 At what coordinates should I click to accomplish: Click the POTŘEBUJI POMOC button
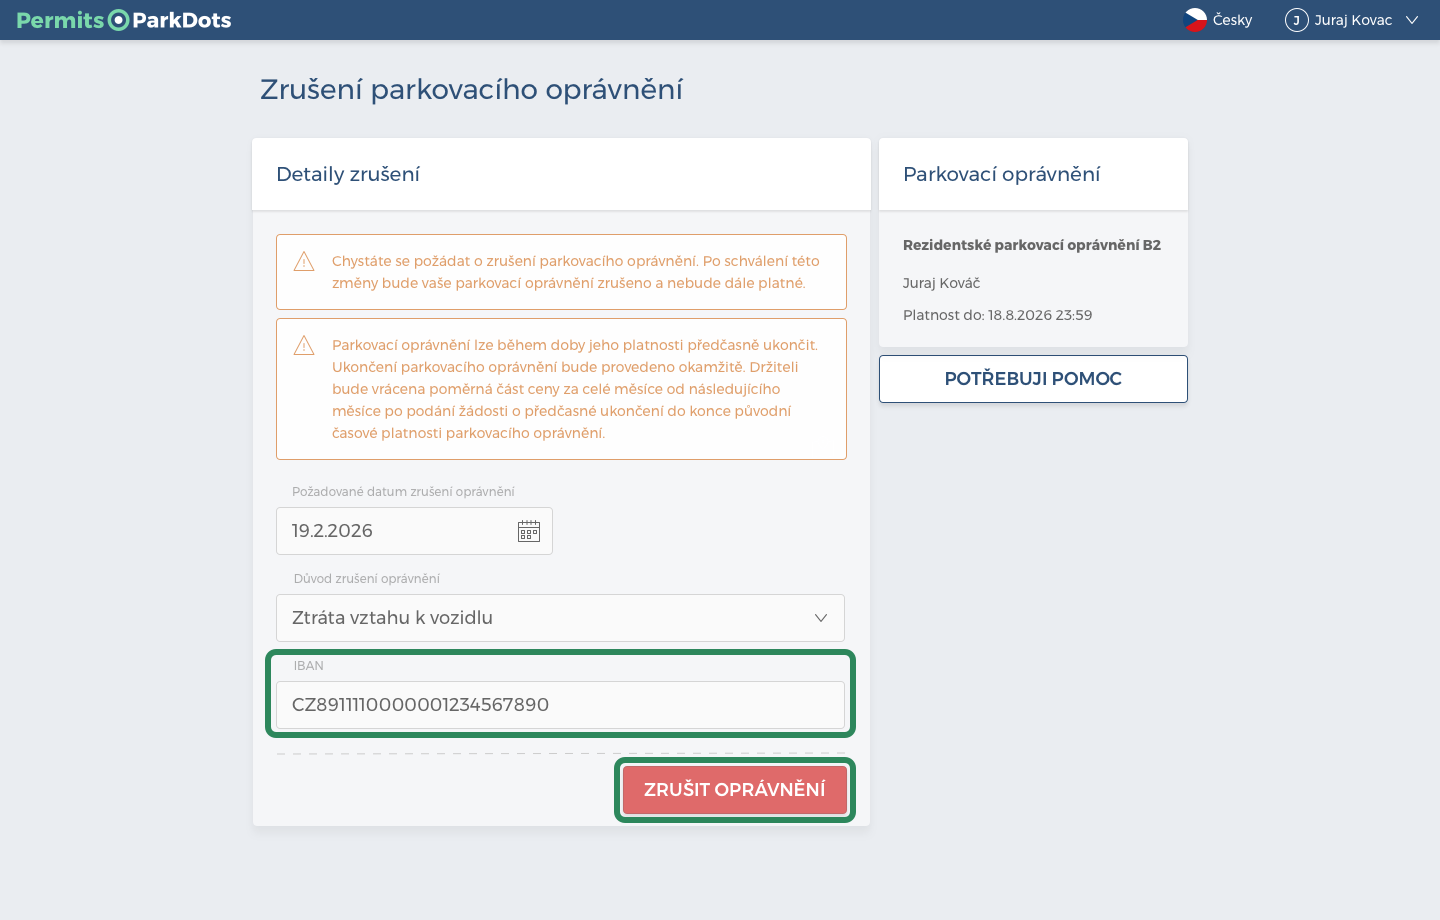(x=1033, y=379)
